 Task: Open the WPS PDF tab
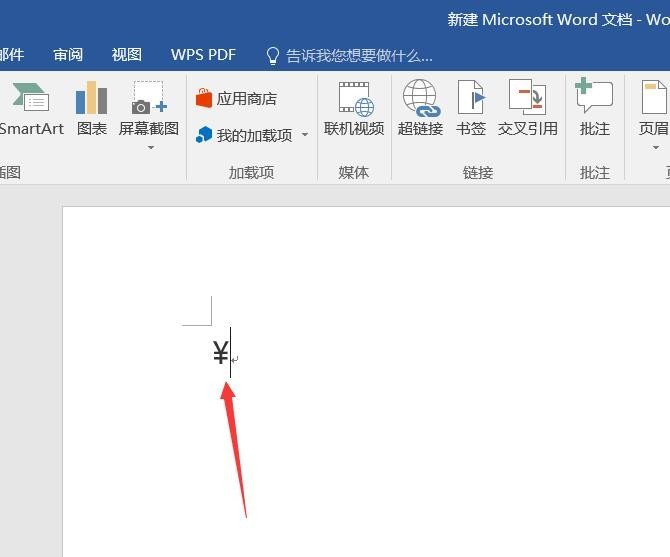[x=203, y=55]
